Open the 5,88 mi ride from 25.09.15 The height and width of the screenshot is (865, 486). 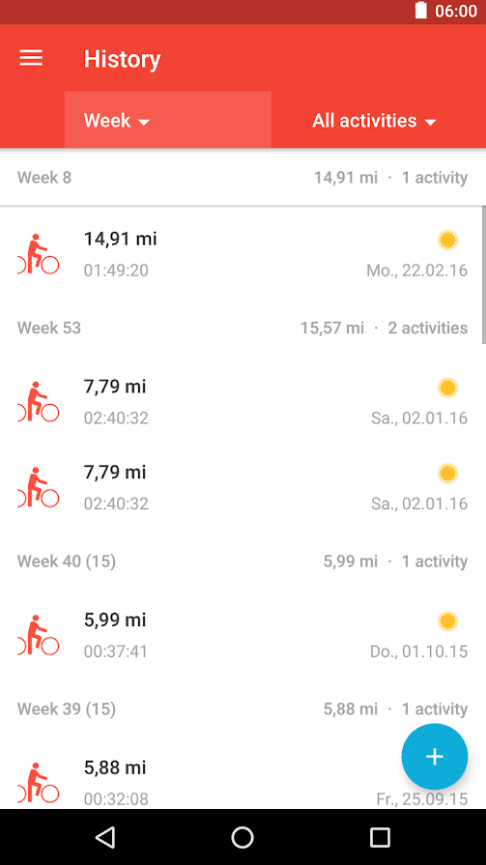(x=243, y=783)
